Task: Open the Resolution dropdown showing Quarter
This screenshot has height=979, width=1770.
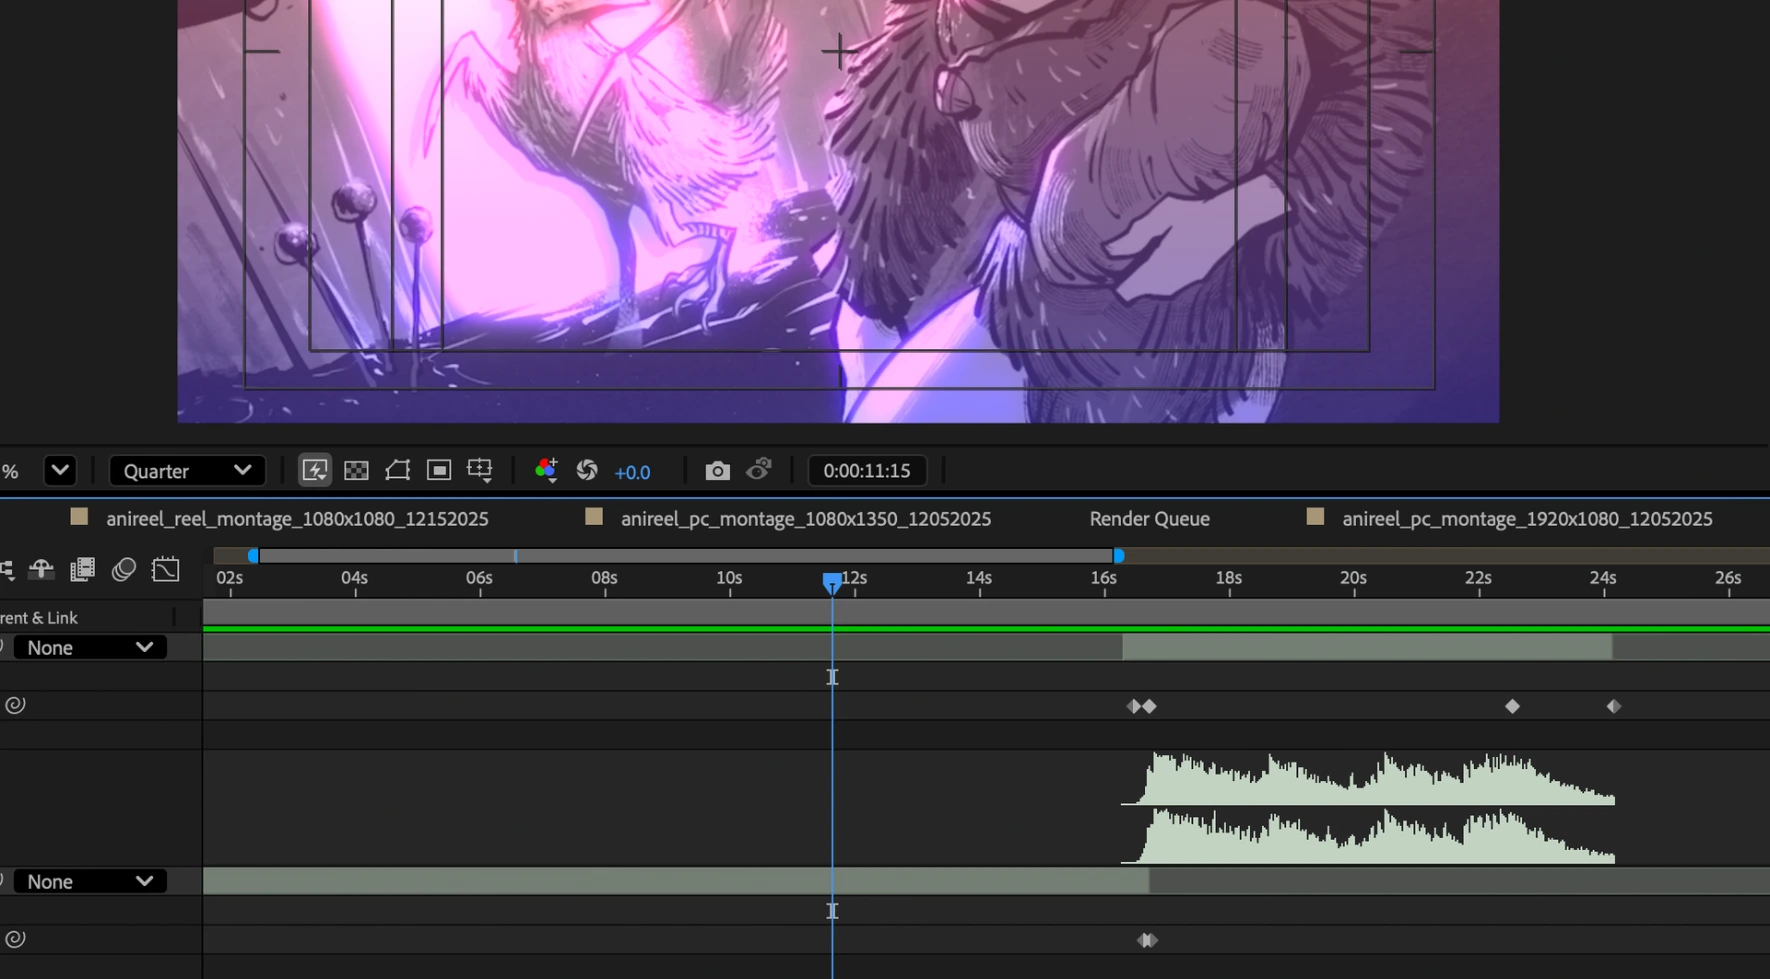Action: pyautogui.click(x=187, y=470)
